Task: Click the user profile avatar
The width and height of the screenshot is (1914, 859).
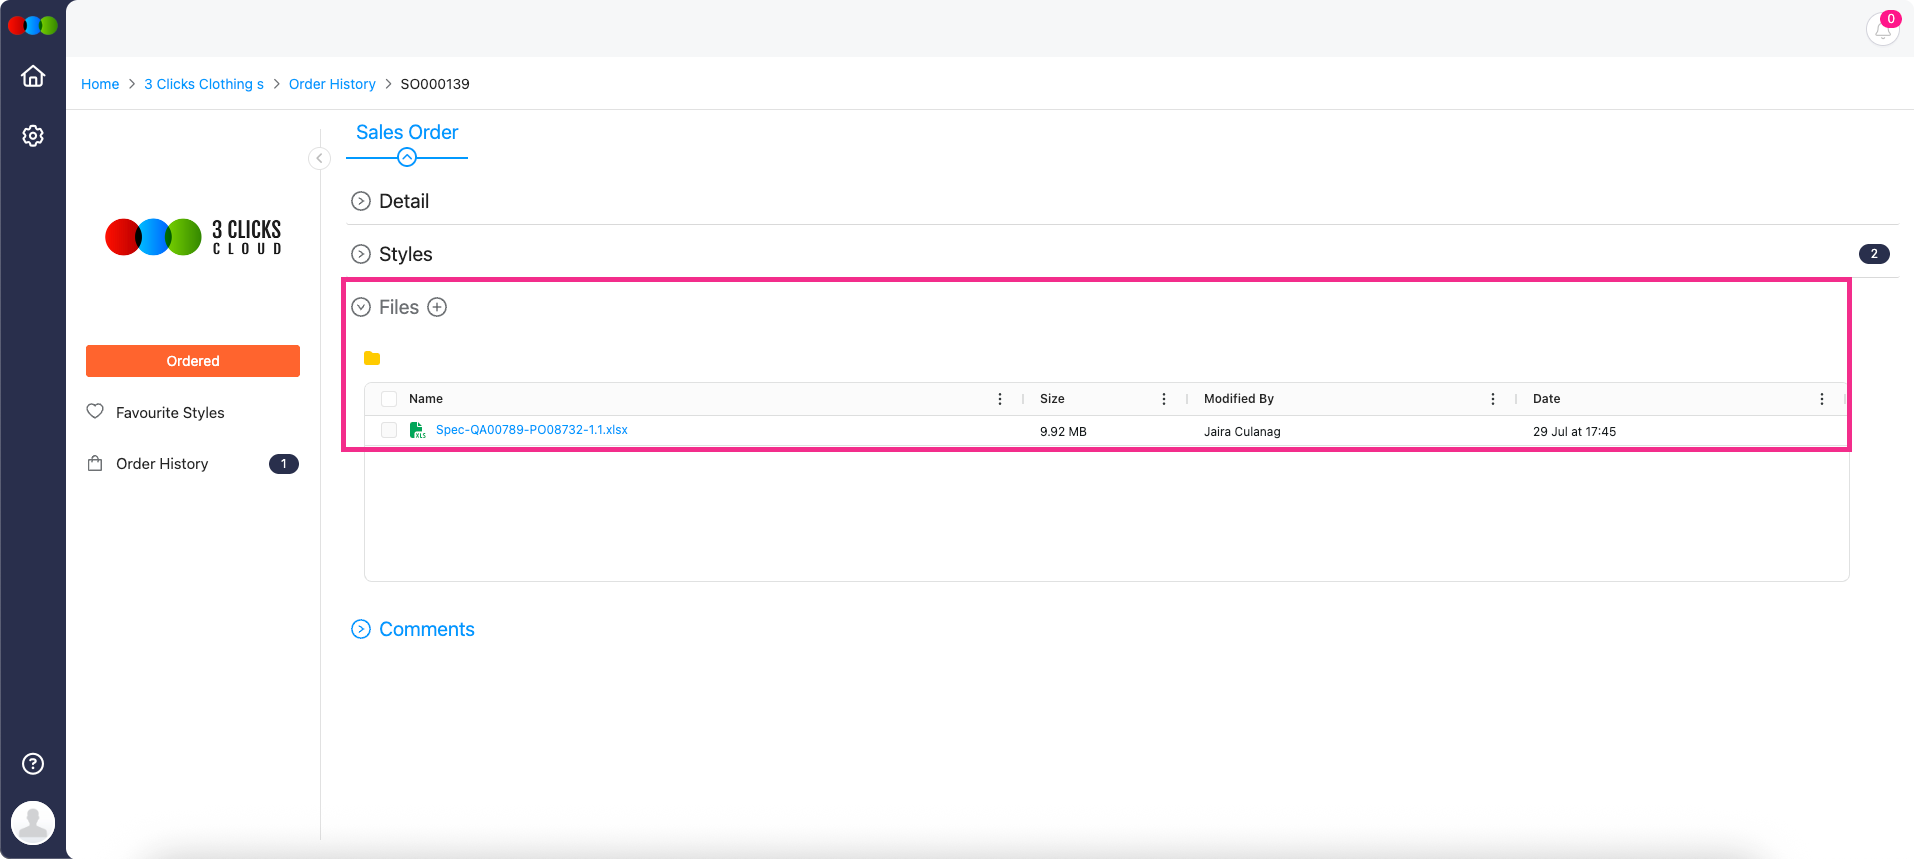Action: (33, 823)
